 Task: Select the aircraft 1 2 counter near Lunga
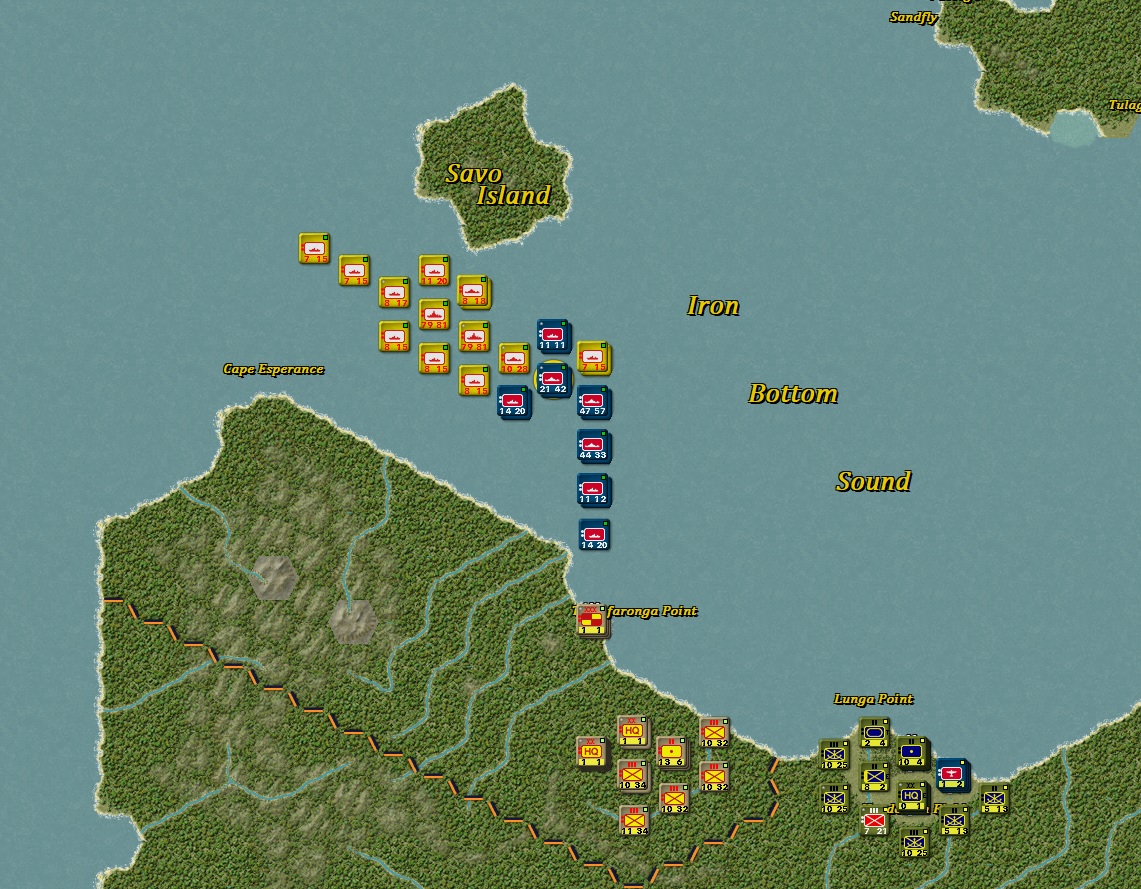tap(952, 774)
